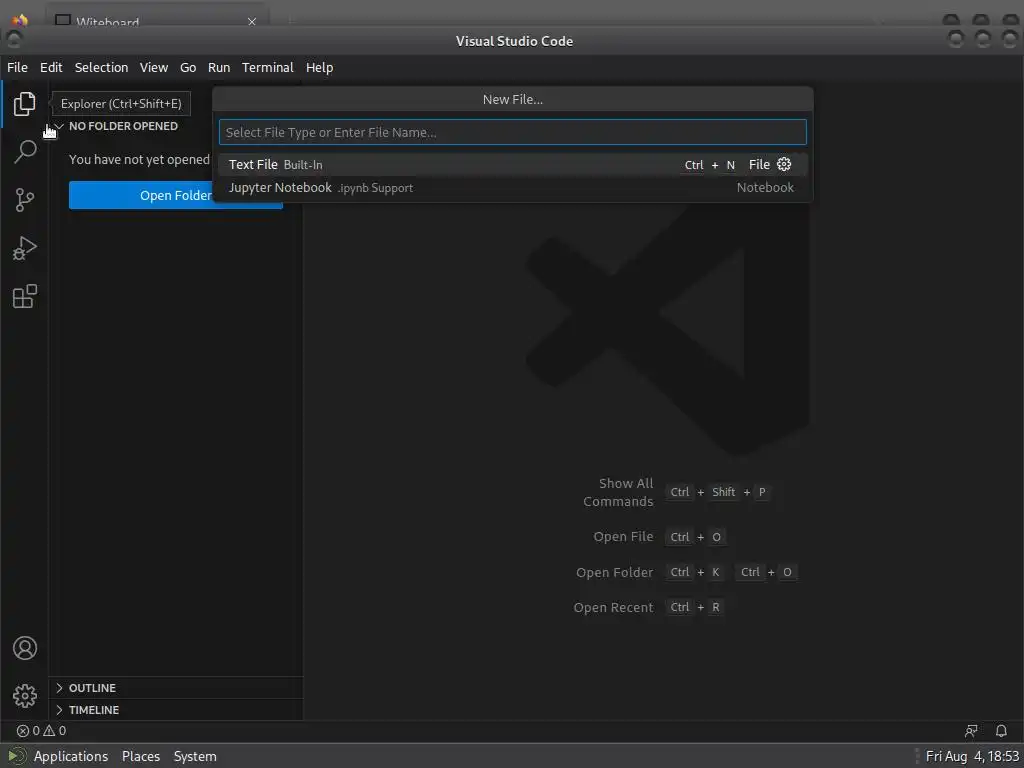
Task: Open the Help menu
Action: click(x=319, y=67)
